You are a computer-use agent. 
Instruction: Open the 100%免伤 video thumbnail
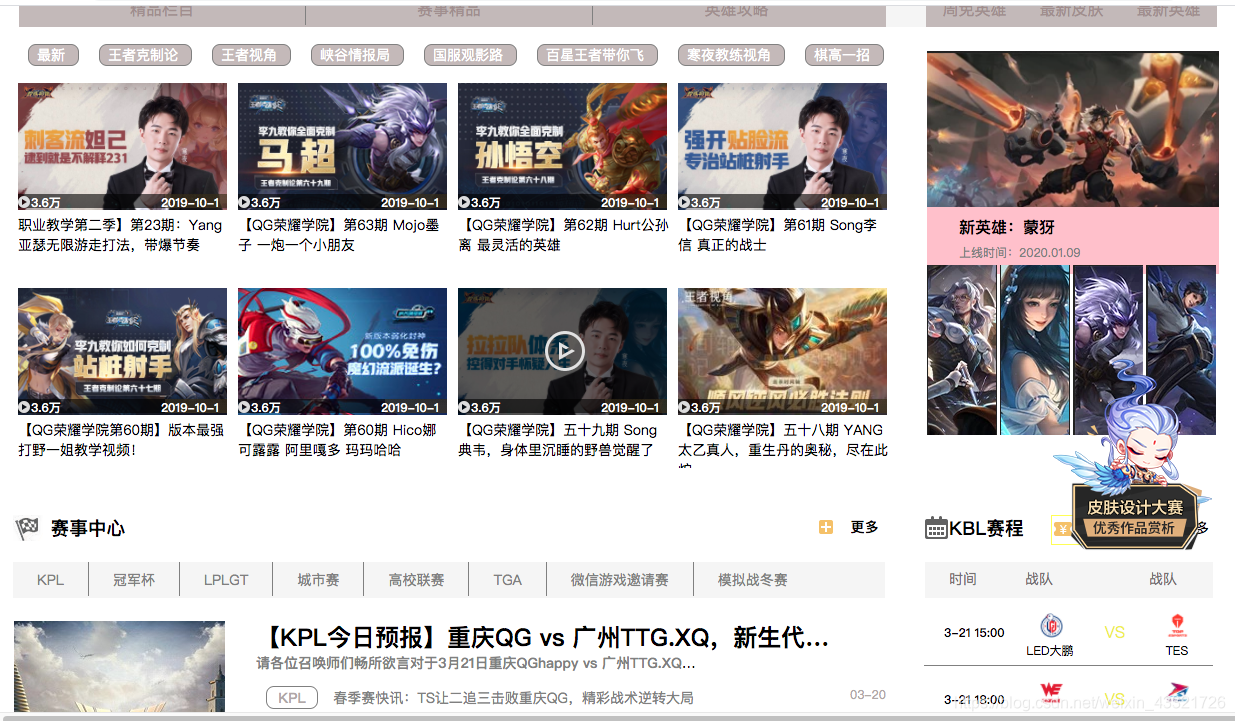click(342, 351)
